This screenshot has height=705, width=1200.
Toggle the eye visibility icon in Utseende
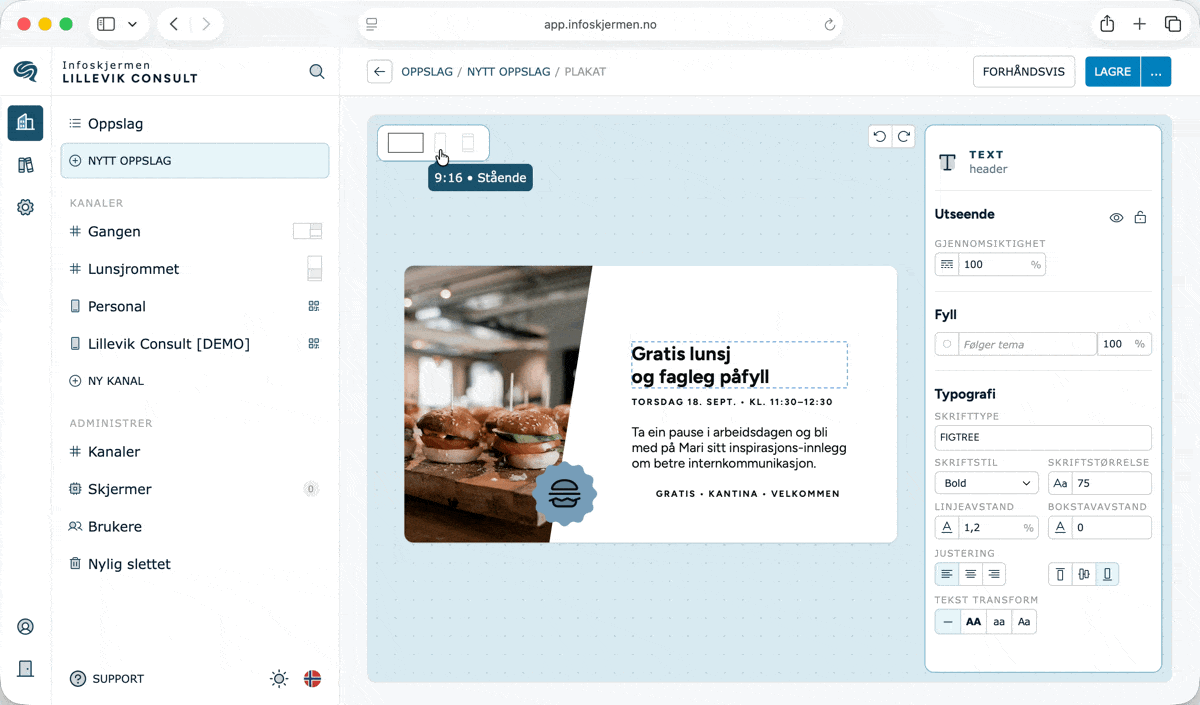[1116, 217]
